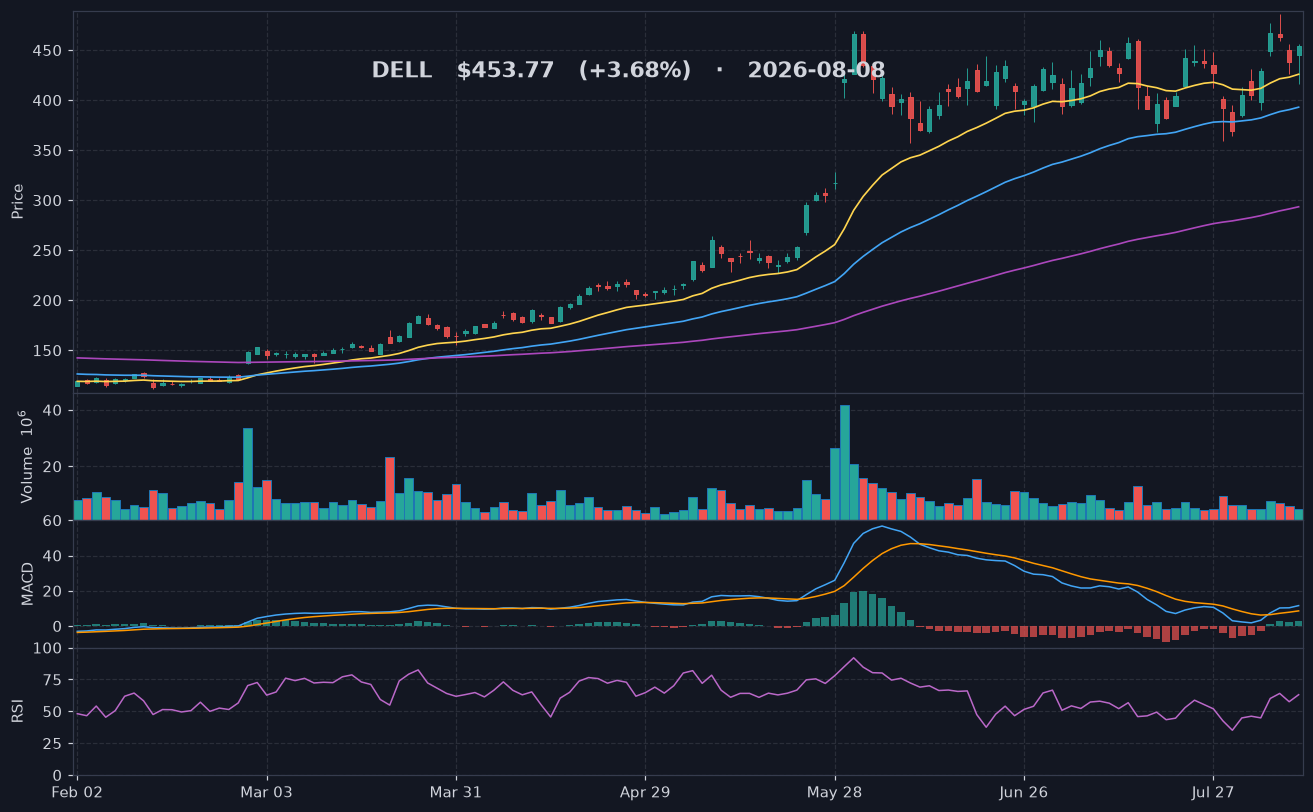Click the (+3.68%) change value in title
The width and height of the screenshot is (1313, 812).
pyautogui.click(x=634, y=71)
